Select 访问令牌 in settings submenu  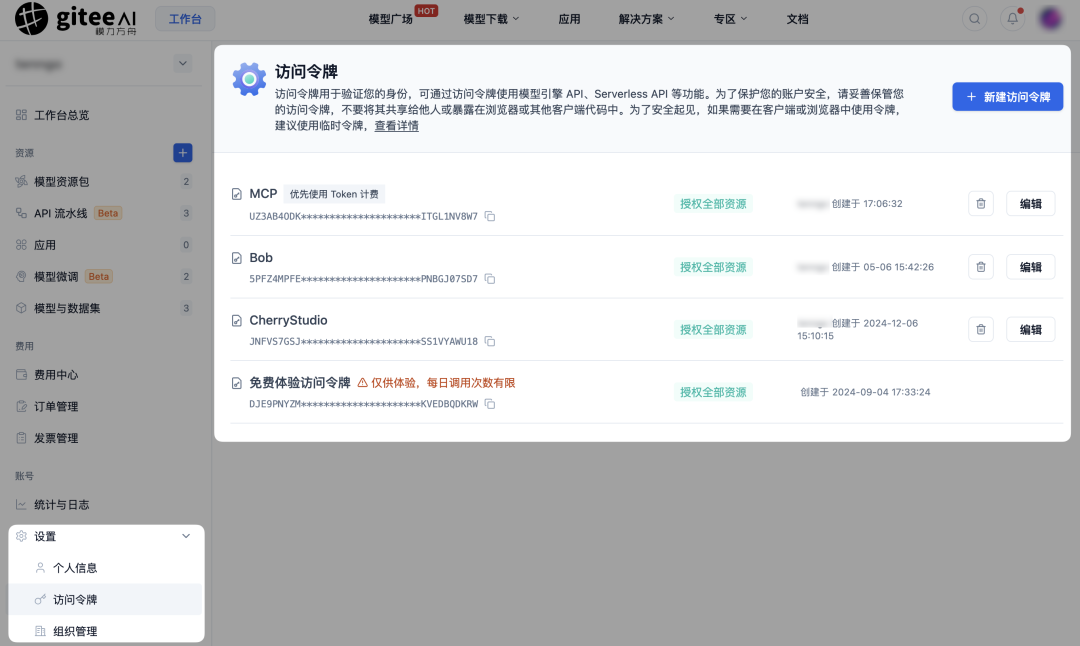point(105,600)
